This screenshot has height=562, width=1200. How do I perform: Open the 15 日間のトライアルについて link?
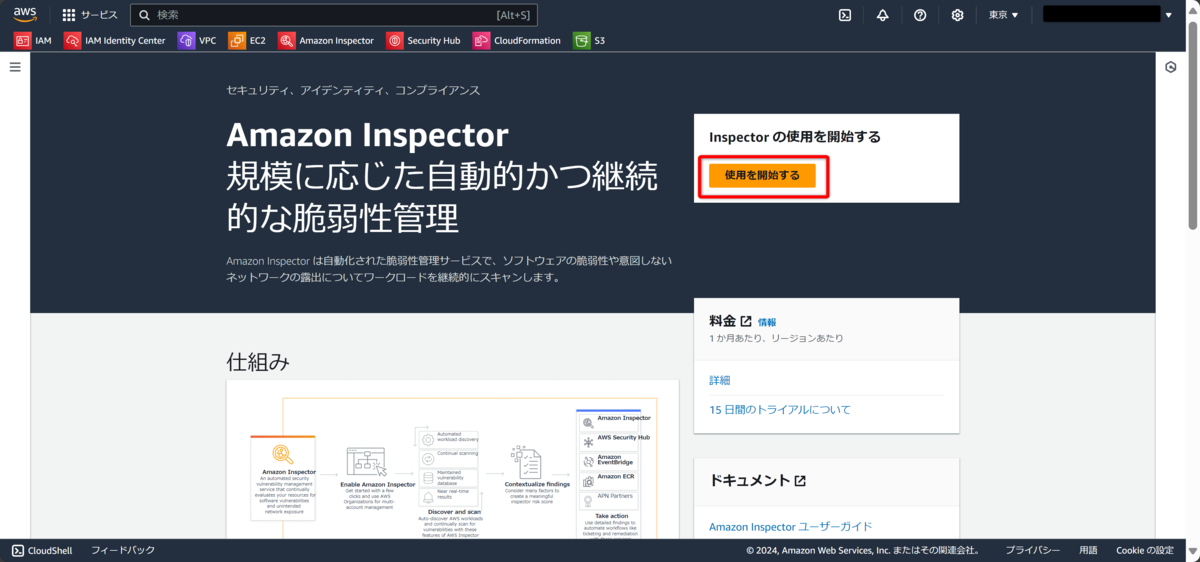point(780,410)
